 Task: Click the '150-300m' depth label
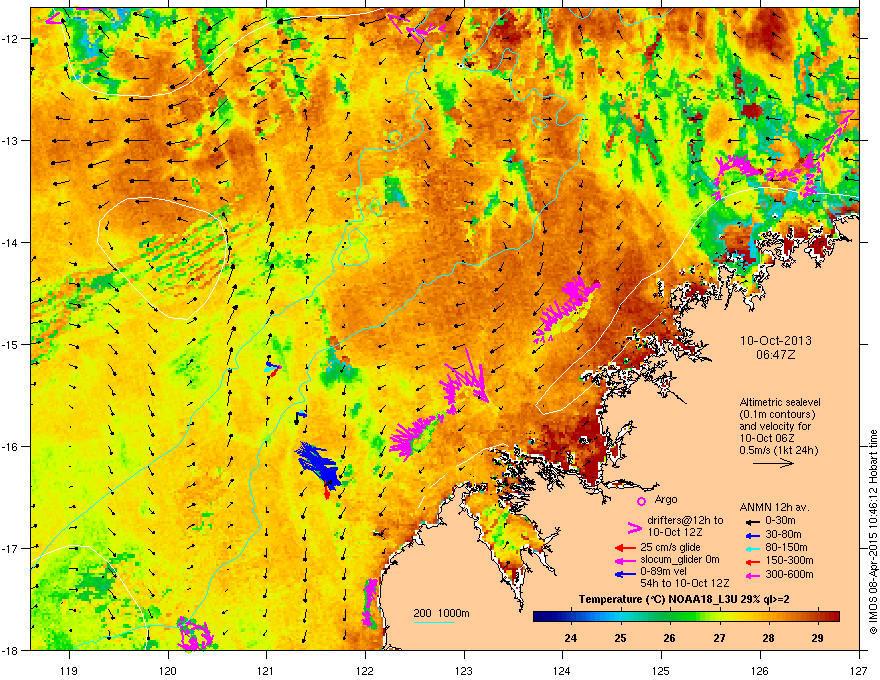tap(789, 560)
